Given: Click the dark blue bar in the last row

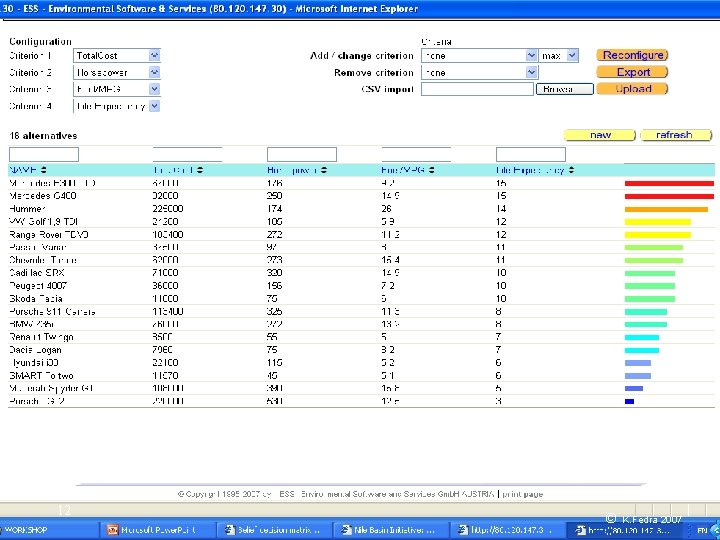Looking at the screenshot, I should (x=630, y=401).
